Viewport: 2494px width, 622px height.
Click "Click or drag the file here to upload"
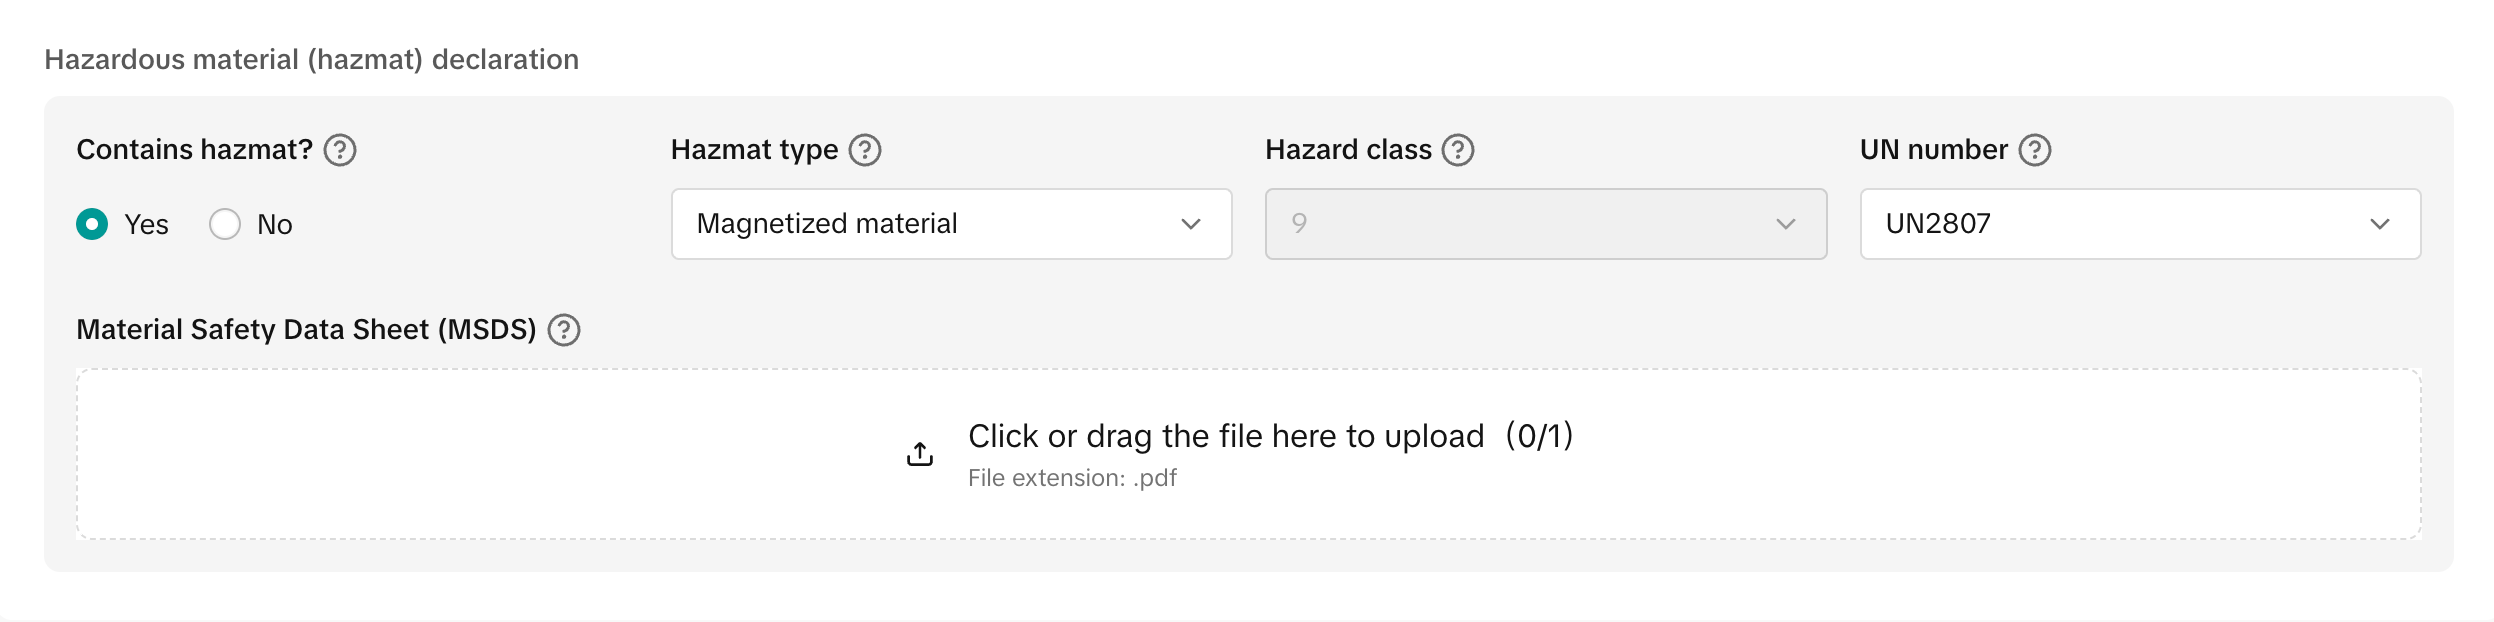click(x=1226, y=436)
